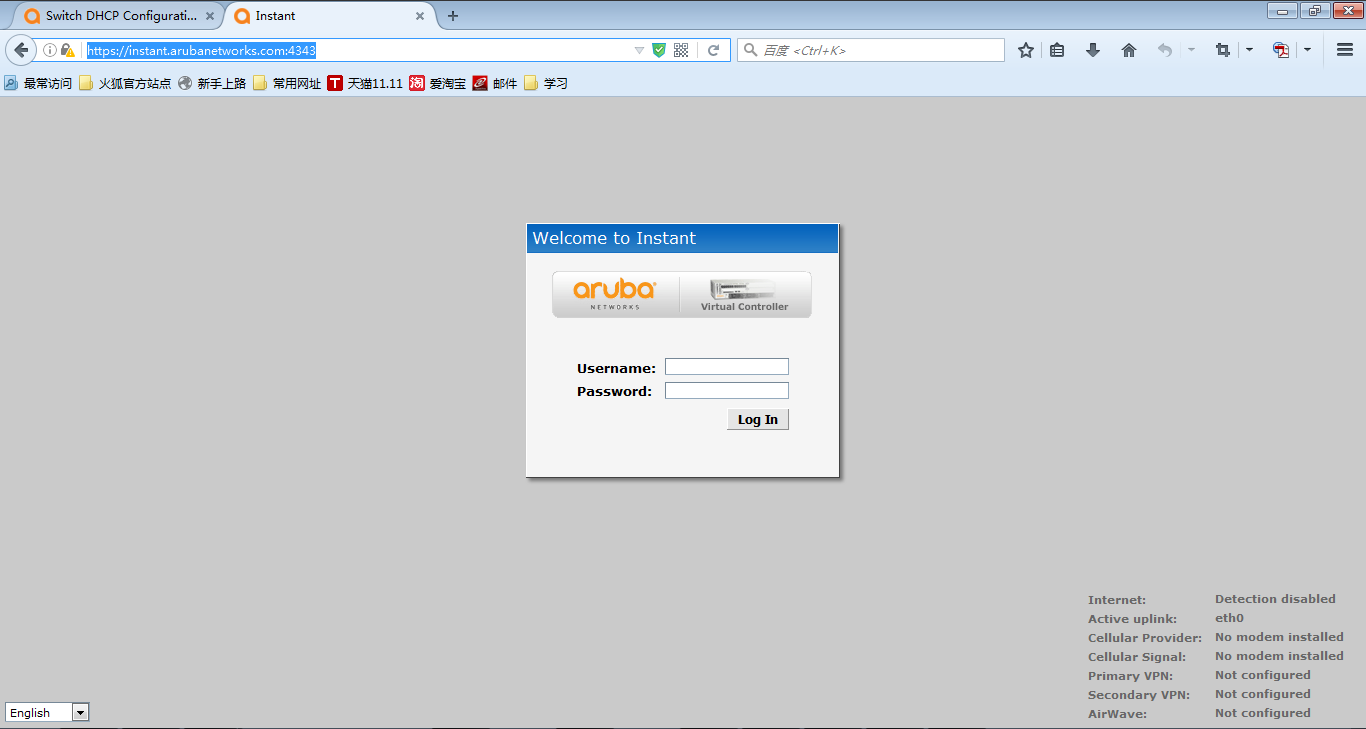Click the search magnifier icon
Viewport: 1366px width, 729px height.
point(750,50)
